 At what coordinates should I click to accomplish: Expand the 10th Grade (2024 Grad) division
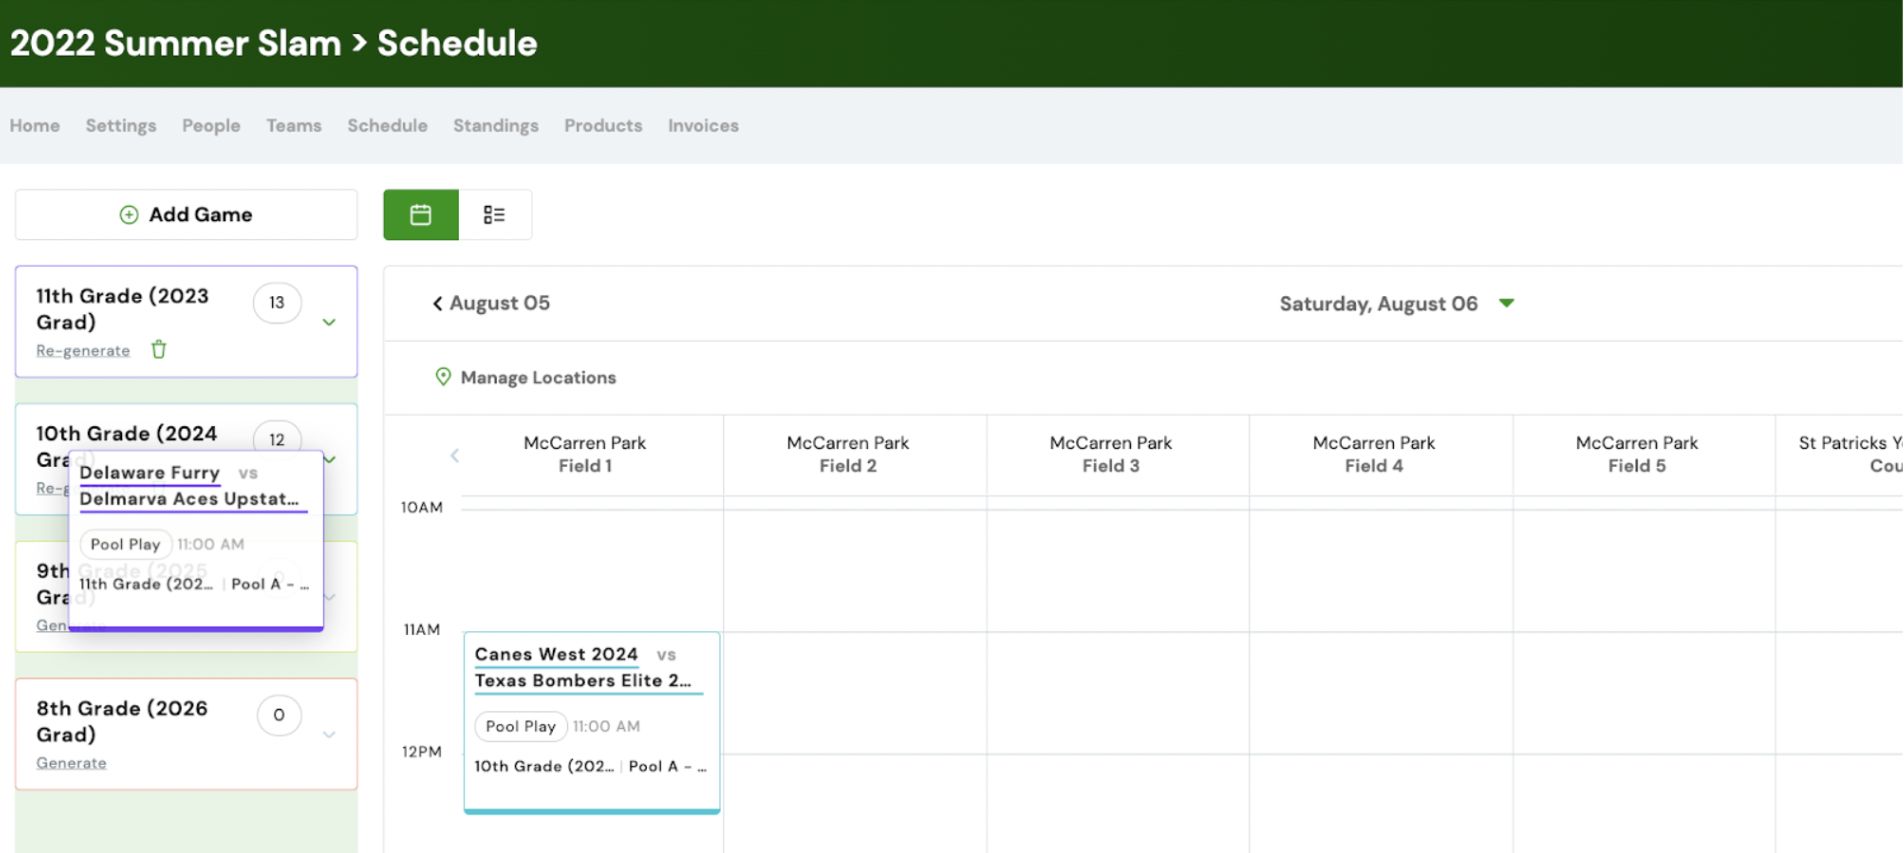tap(330, 459)
